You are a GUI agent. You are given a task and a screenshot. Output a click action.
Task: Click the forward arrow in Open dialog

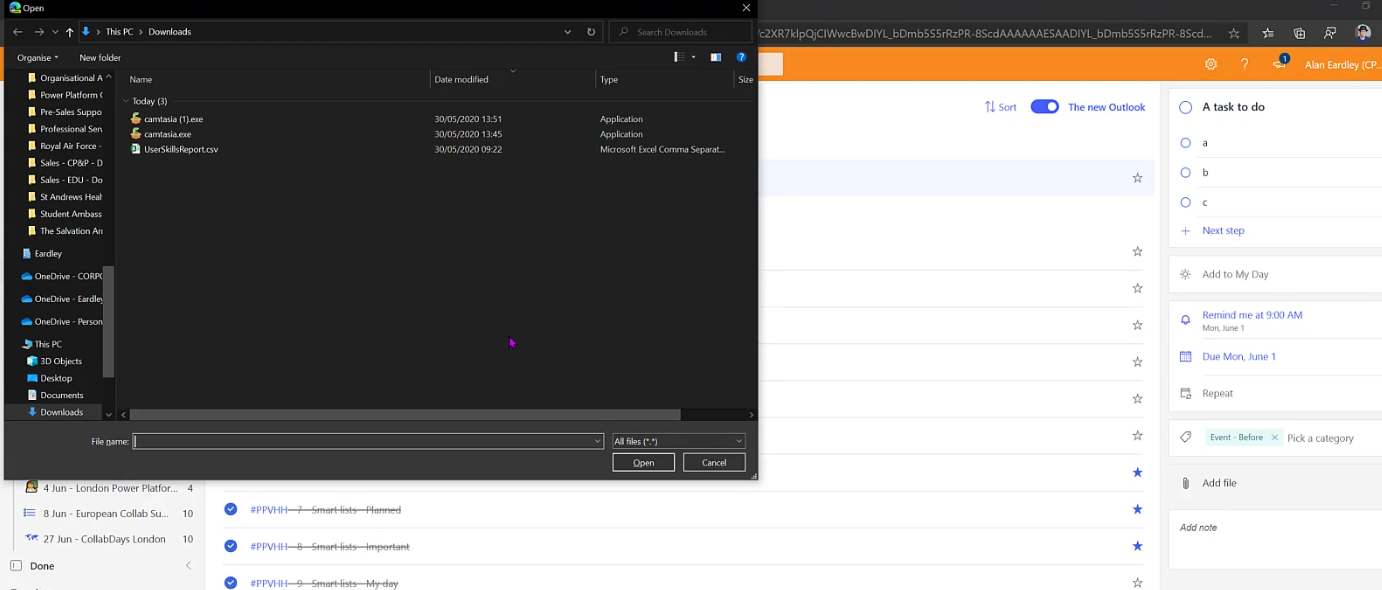[x=39, y=32]
